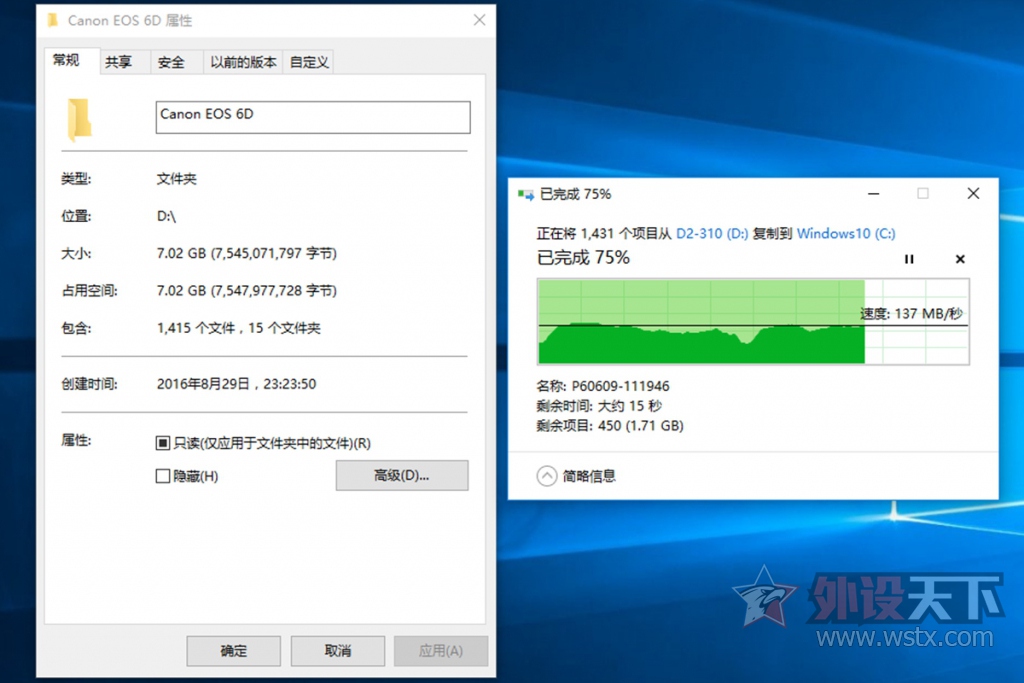Collapse to brief info with the chevron
This screenshot has width=1024, height=683.
[547, 476]
